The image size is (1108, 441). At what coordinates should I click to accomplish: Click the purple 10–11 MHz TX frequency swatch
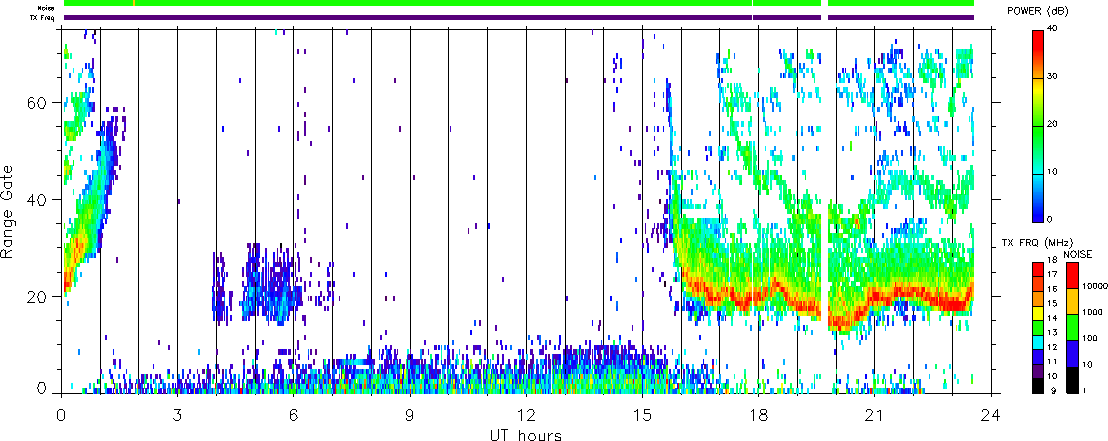click(1038, 370)
